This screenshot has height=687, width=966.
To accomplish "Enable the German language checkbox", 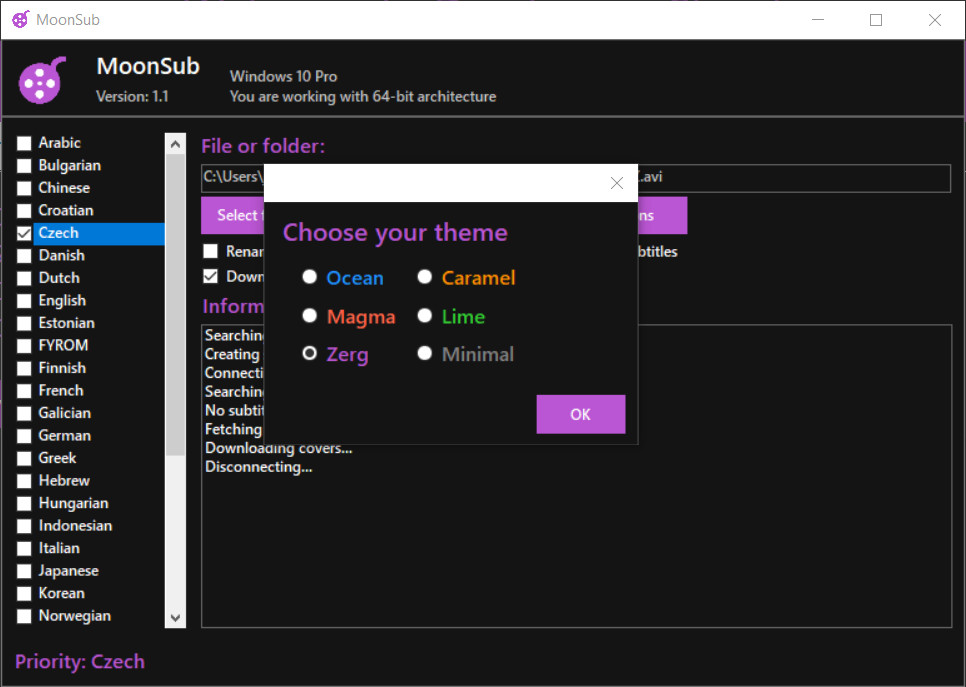I will coord(24,436).
